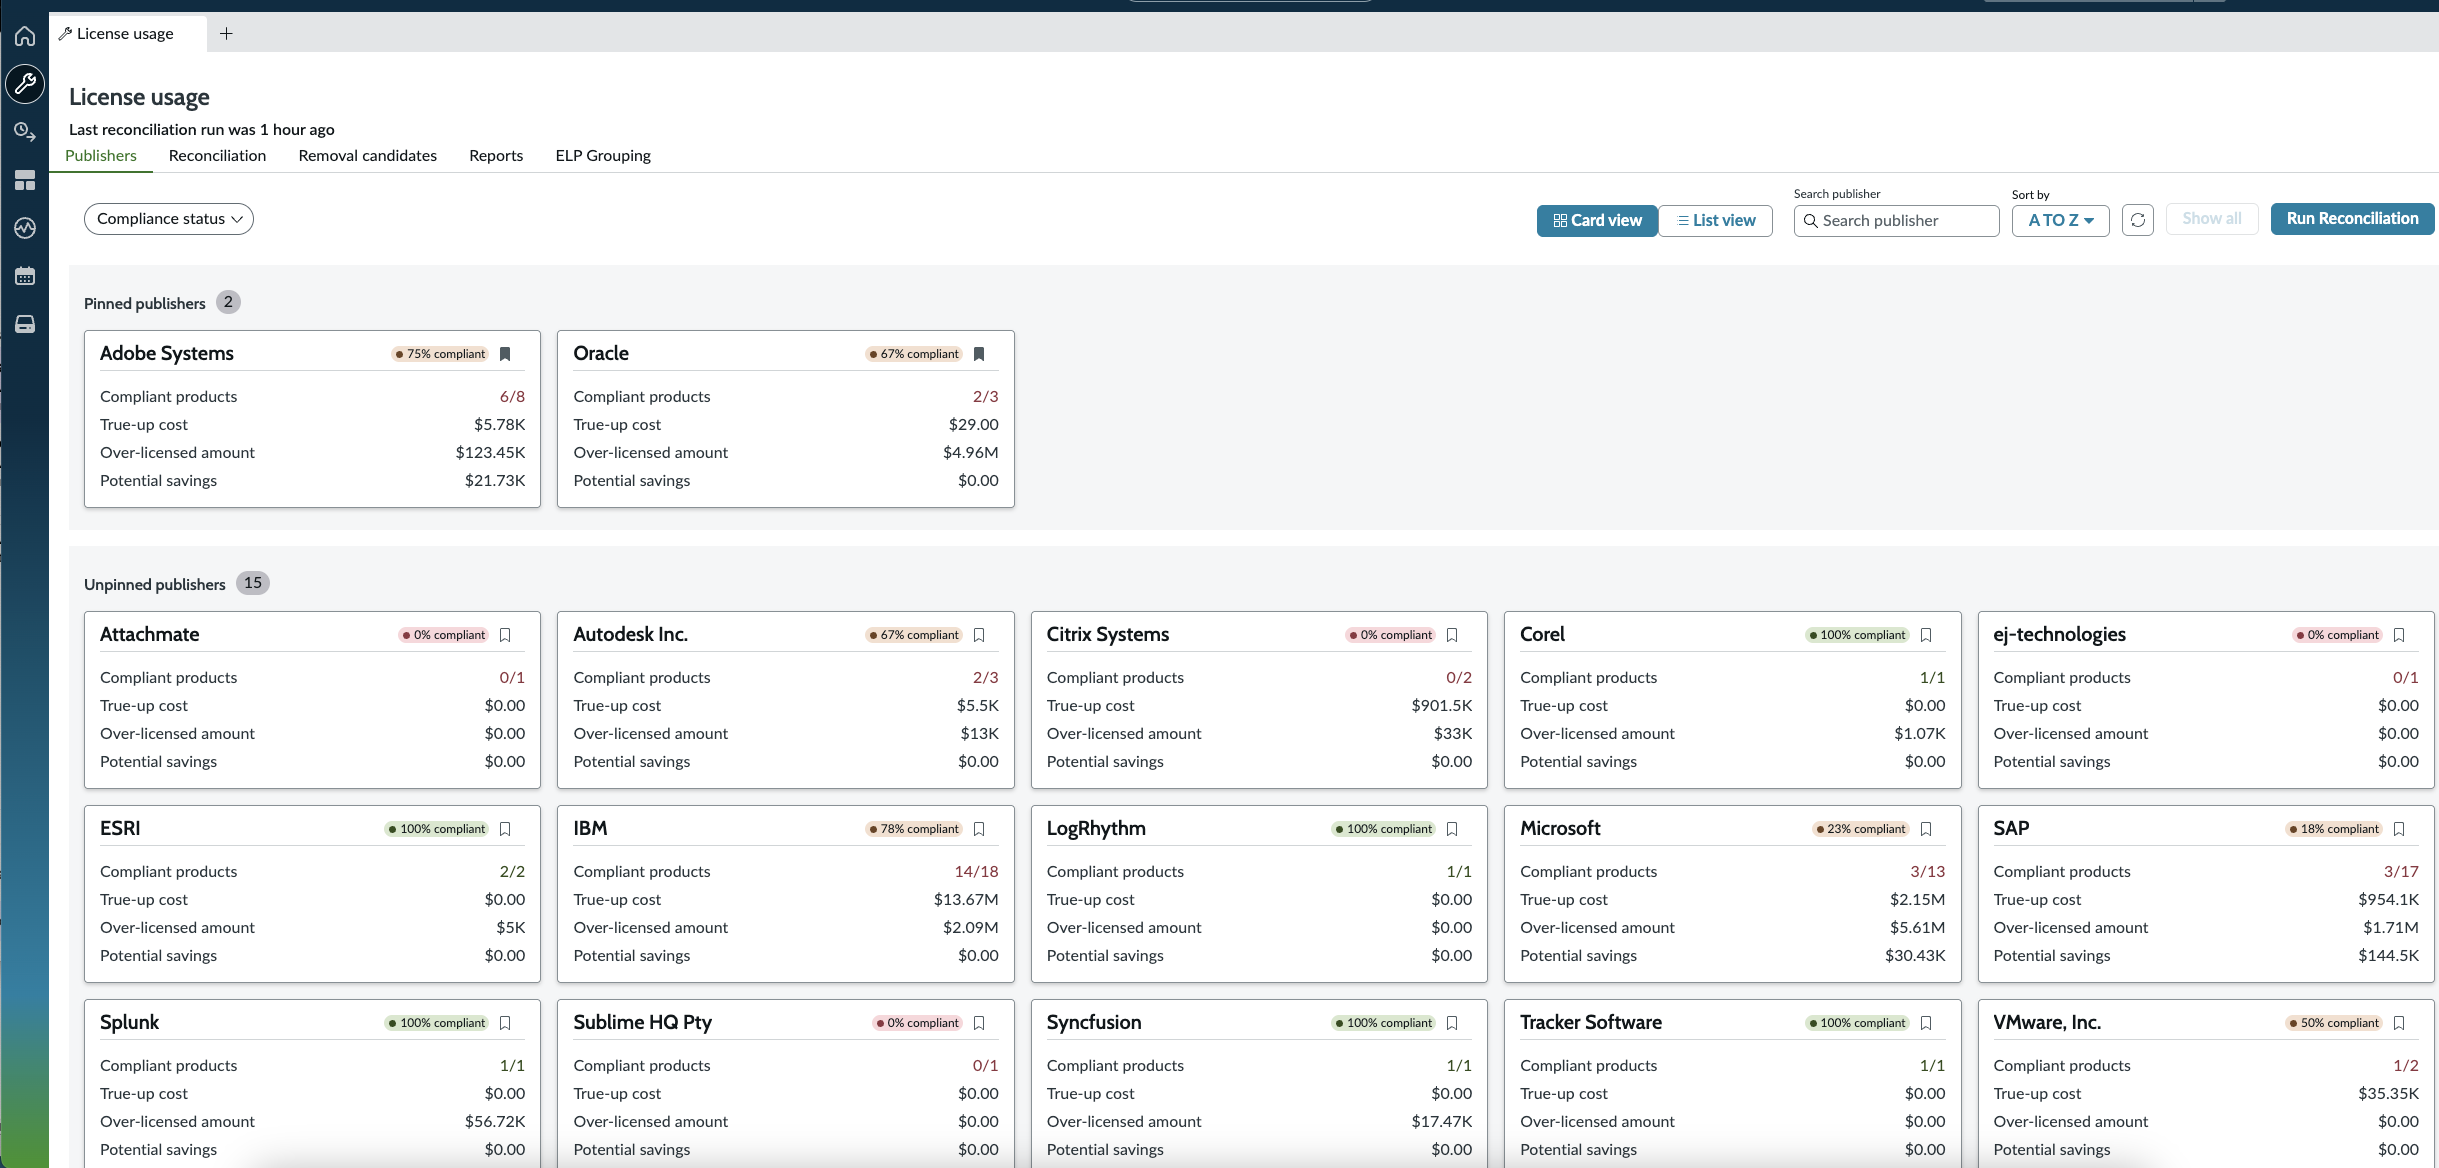
Task: Add a new tab with plus icon
Action: coord(227,34)
